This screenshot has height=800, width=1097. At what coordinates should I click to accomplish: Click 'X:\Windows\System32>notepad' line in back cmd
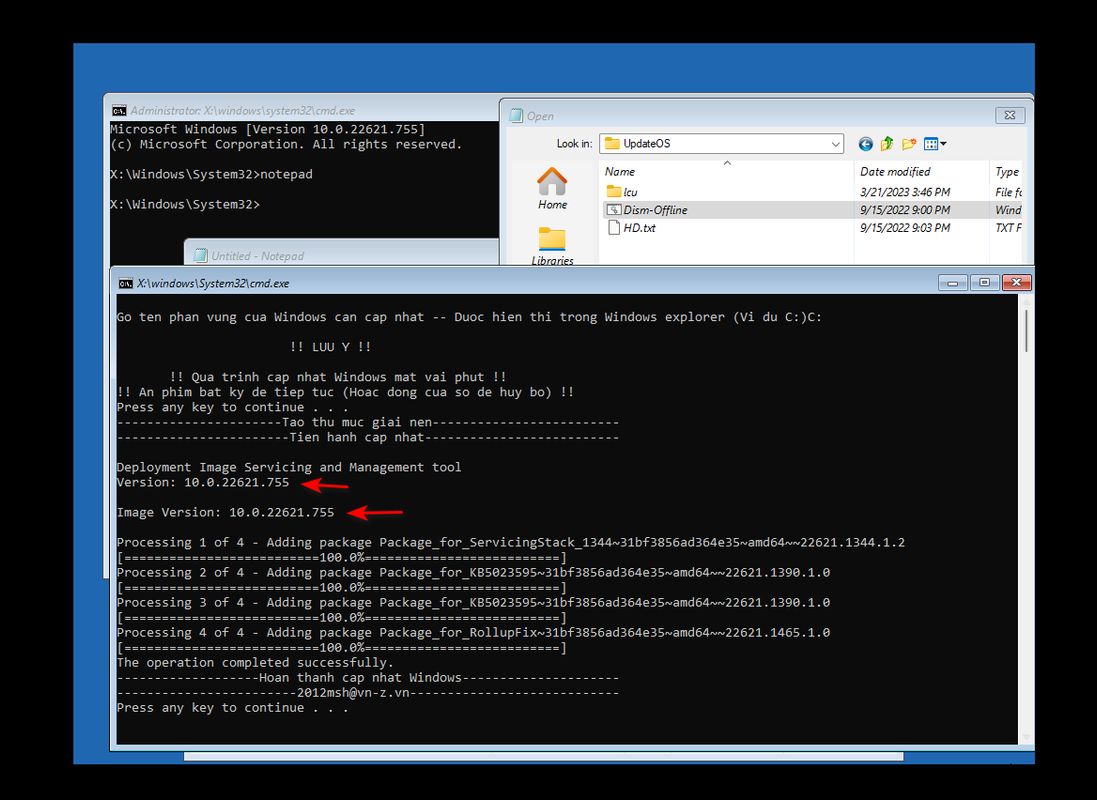pyautogui.click(x=211, y=174)
